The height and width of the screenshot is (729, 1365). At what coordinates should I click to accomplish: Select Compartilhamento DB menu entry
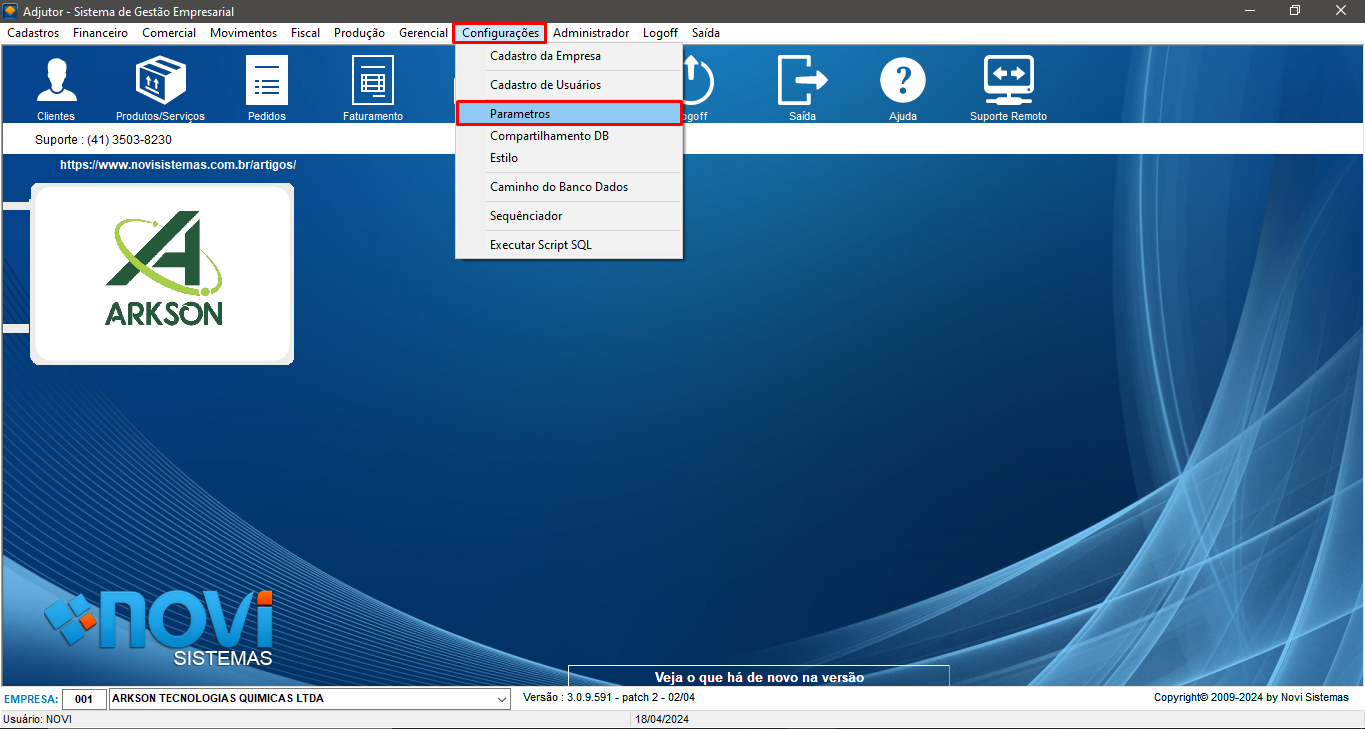click(569, 136)
